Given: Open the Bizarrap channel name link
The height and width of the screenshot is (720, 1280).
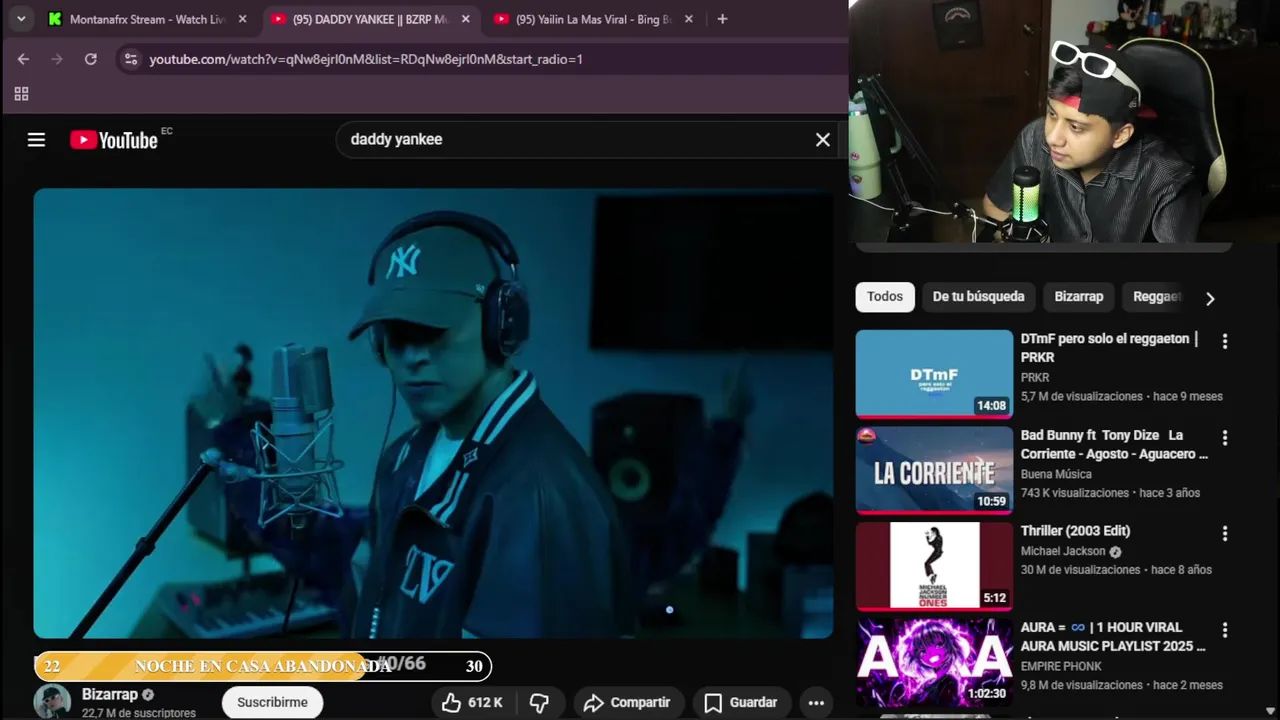Looking at the screenshot, I should tap(110, 694).
